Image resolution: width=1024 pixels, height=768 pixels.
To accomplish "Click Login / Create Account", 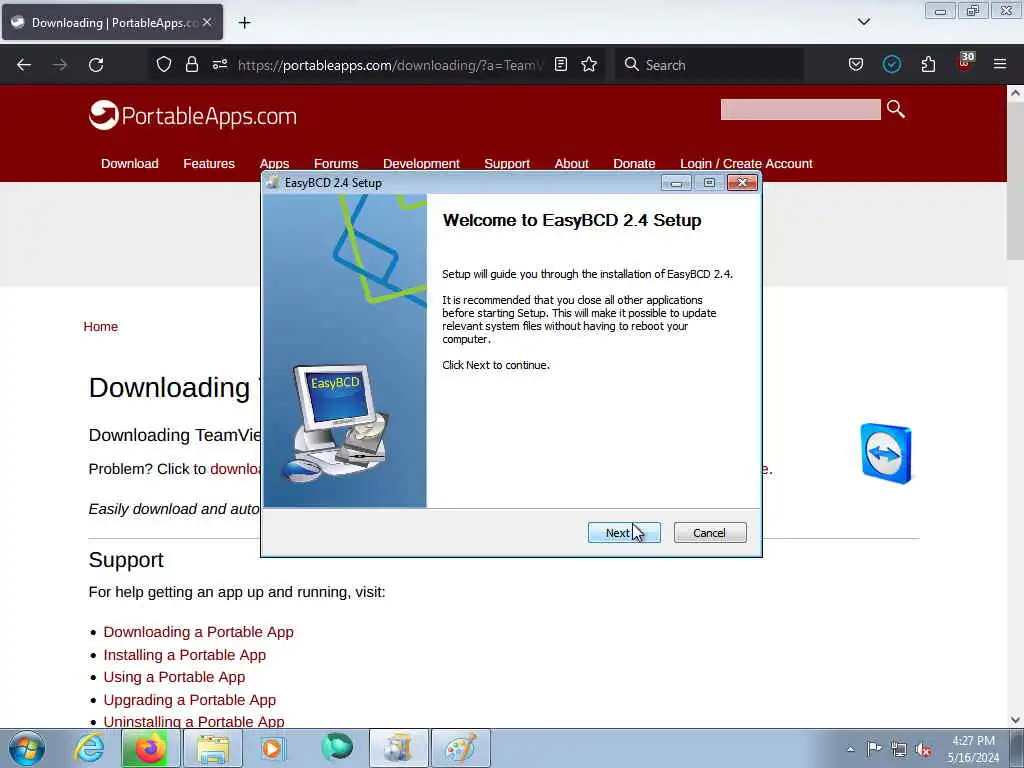I will tap(746, 163).
